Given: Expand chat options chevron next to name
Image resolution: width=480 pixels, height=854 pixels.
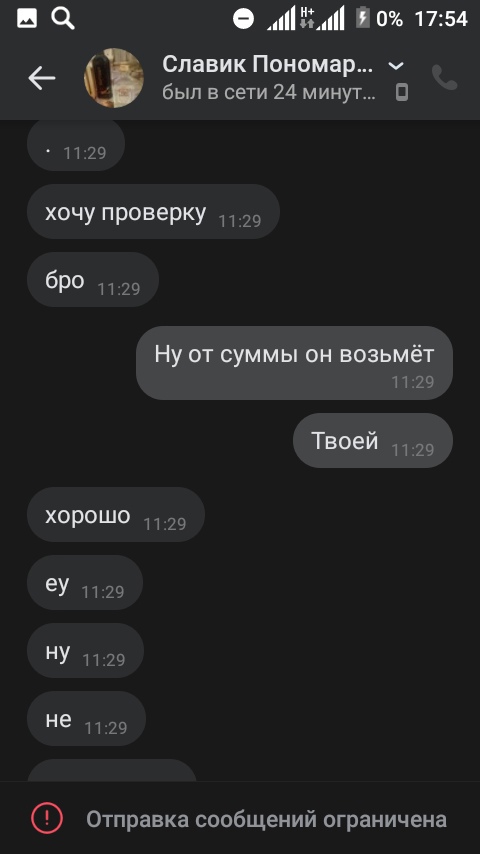Looking at the screenshot, I should pos(396,66).
